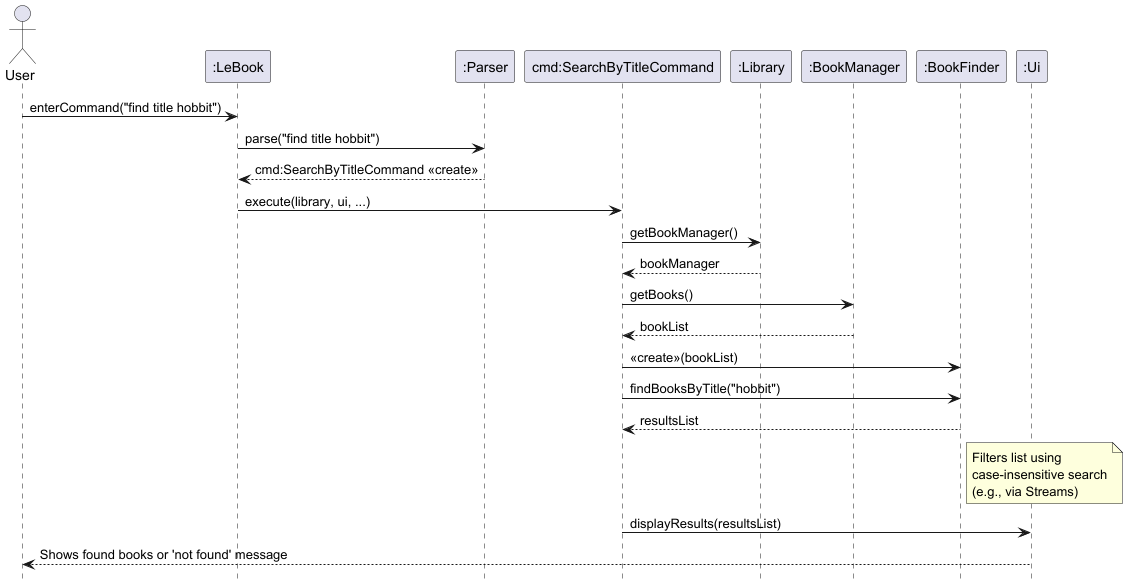Image resolution: width=1128 pixels, height=588 pixels.
Task: Click the :Ui participant box
Action: pos(1032,67)
